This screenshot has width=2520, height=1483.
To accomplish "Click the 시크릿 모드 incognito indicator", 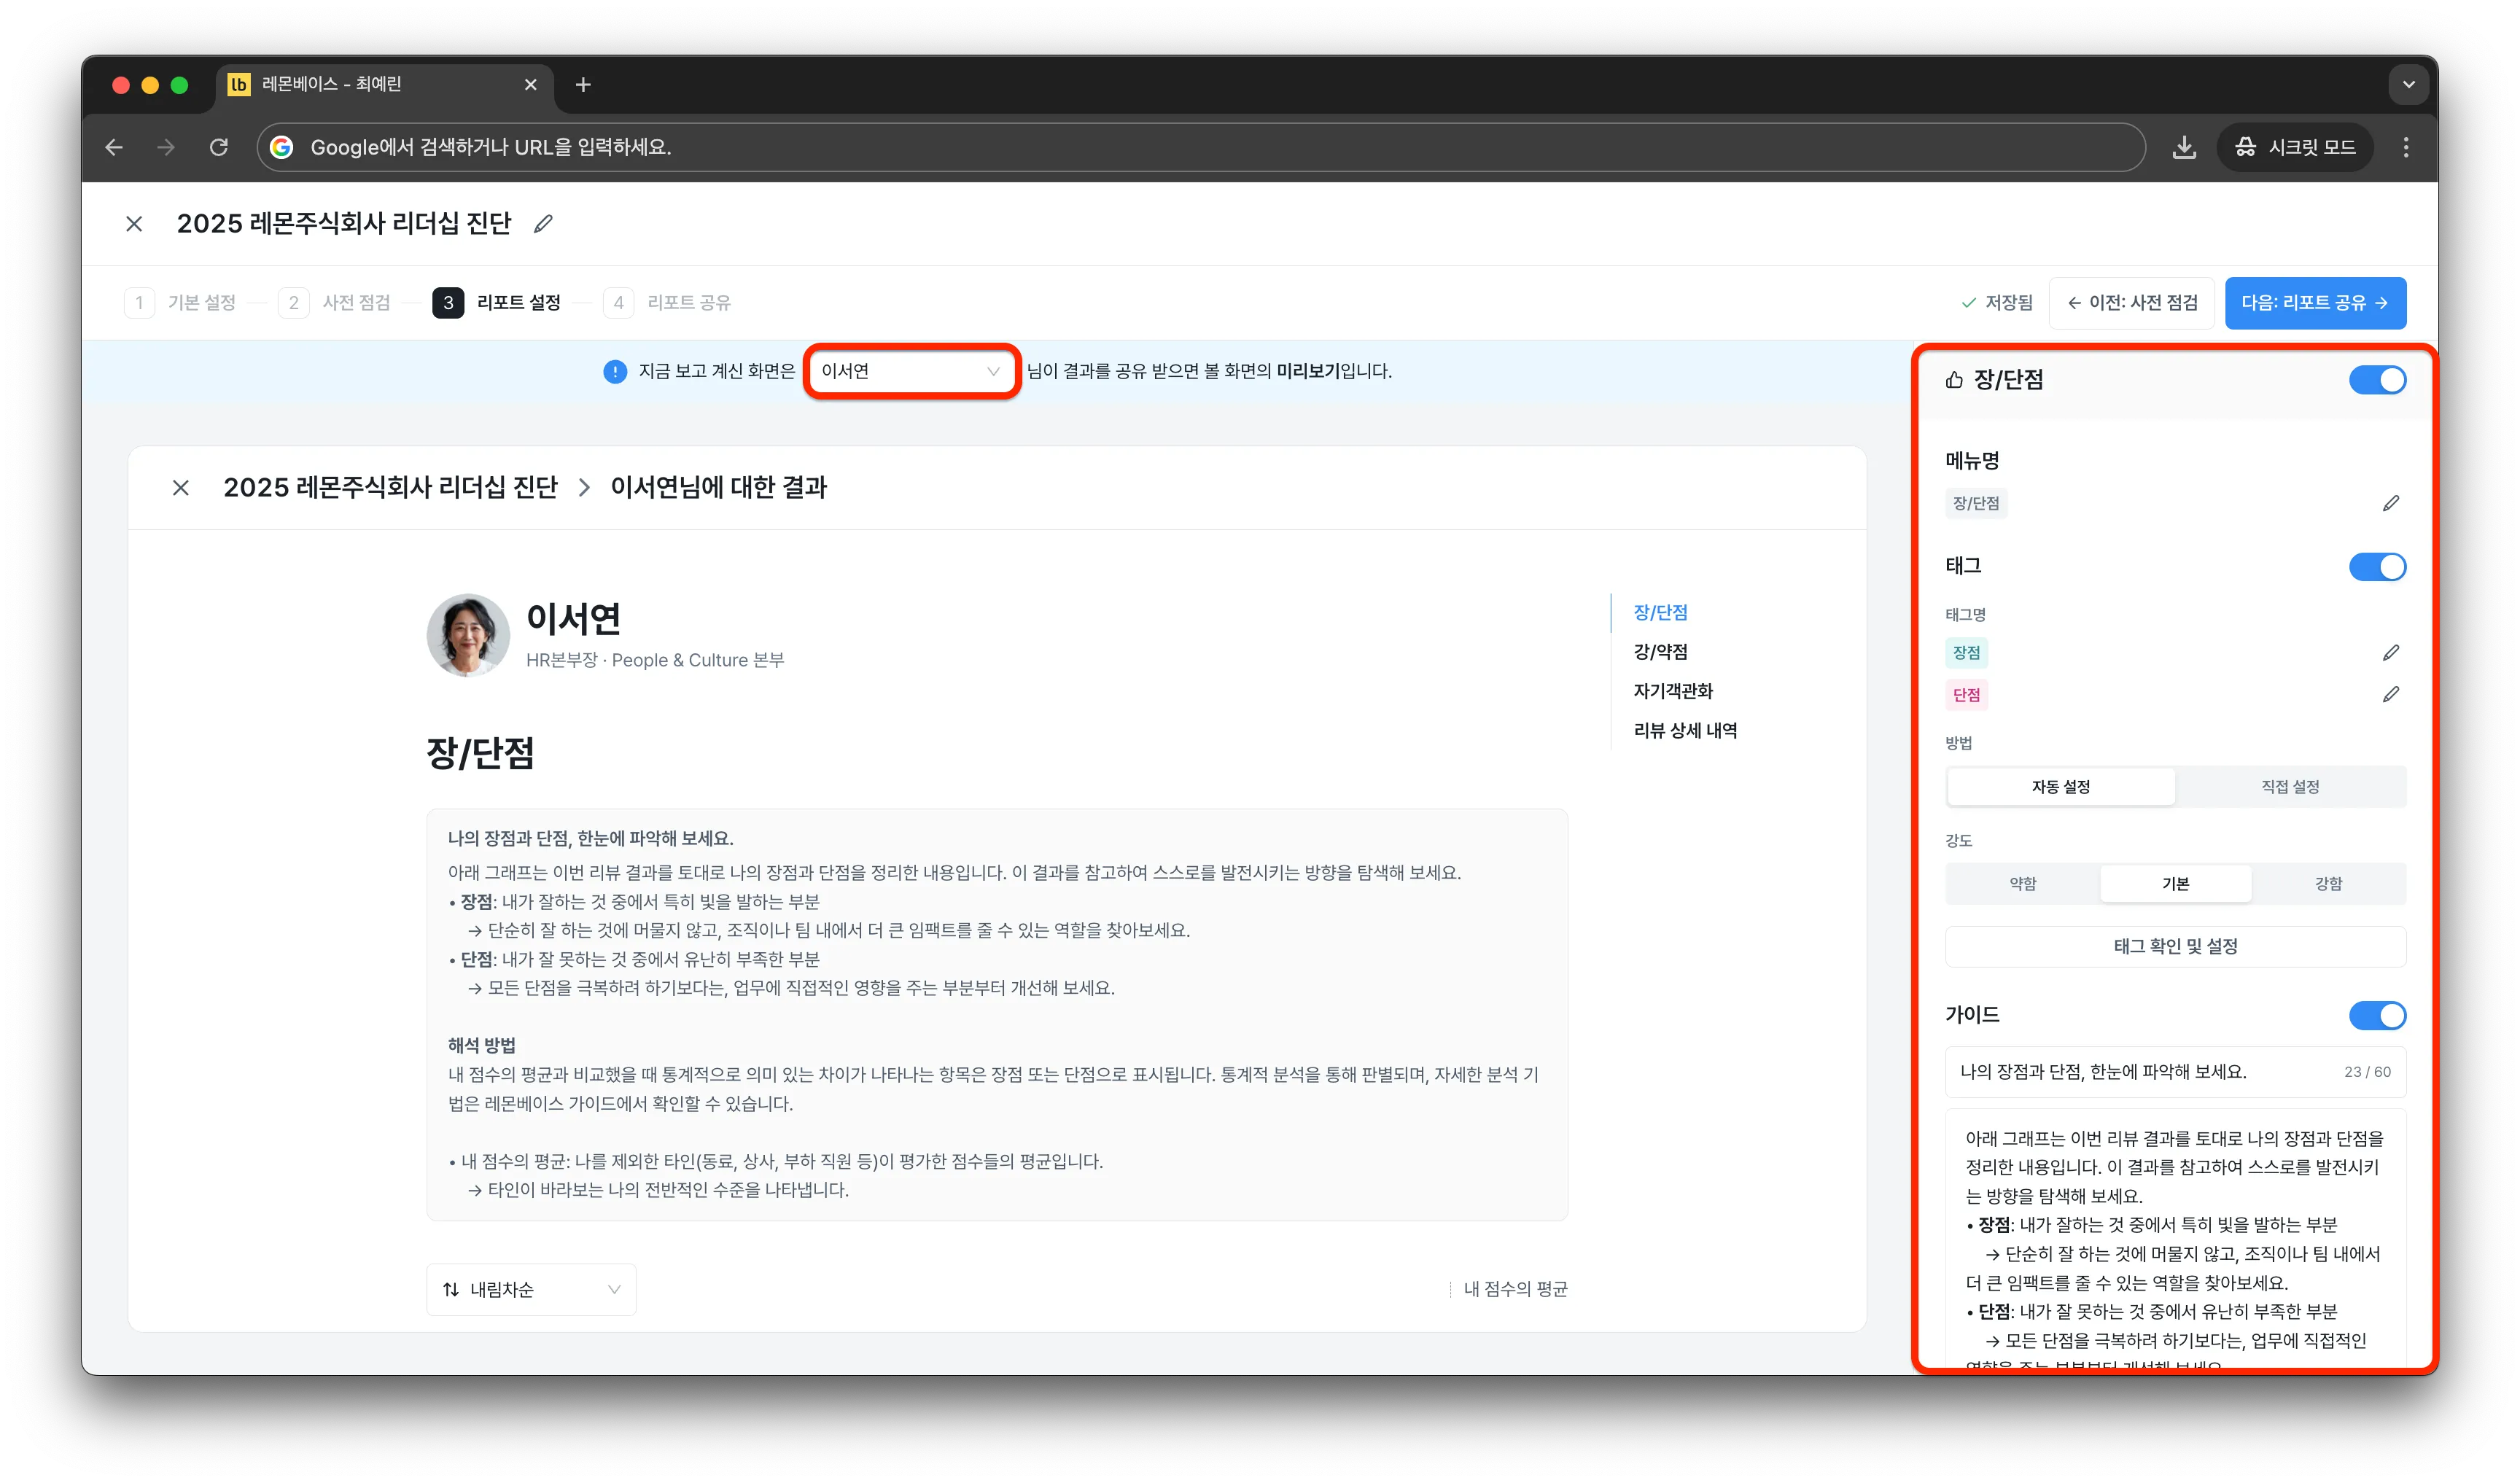I will click(2295, 148).
